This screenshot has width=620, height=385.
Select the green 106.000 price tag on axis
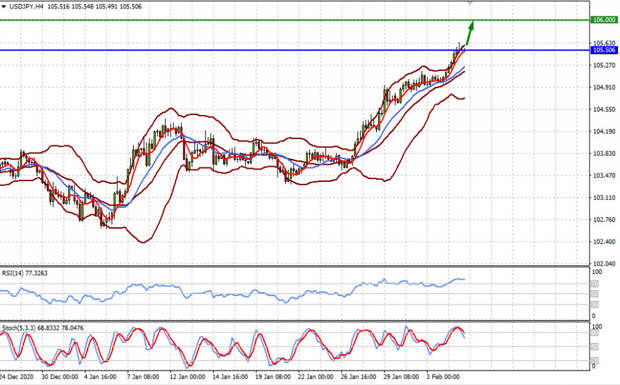604,20
